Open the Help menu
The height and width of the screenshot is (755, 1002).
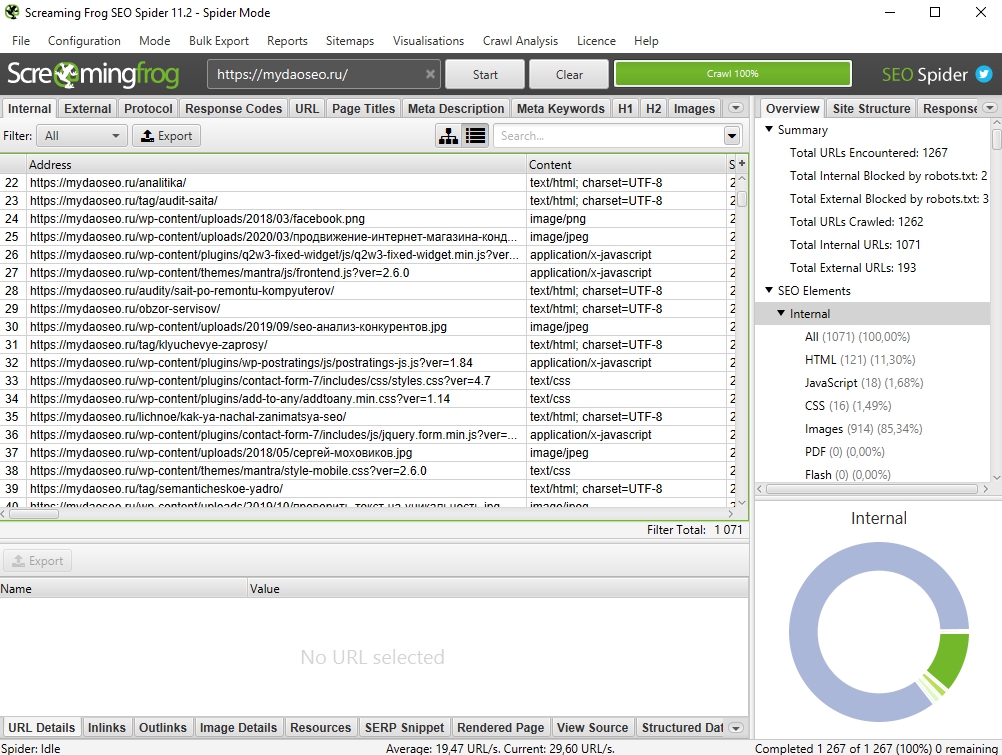point(646,40)
